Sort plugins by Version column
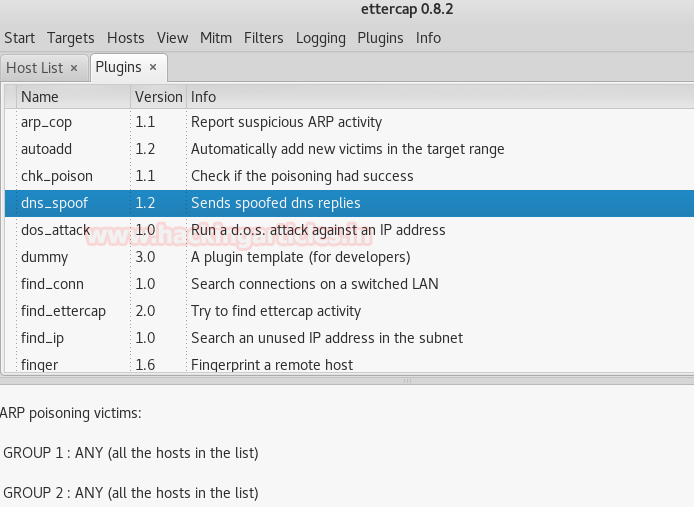 158,97
